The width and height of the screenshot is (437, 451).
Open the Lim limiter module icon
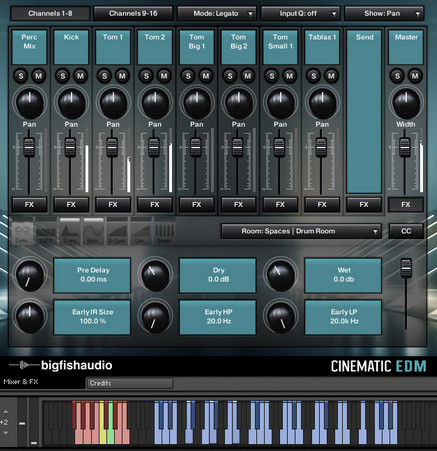141,231
